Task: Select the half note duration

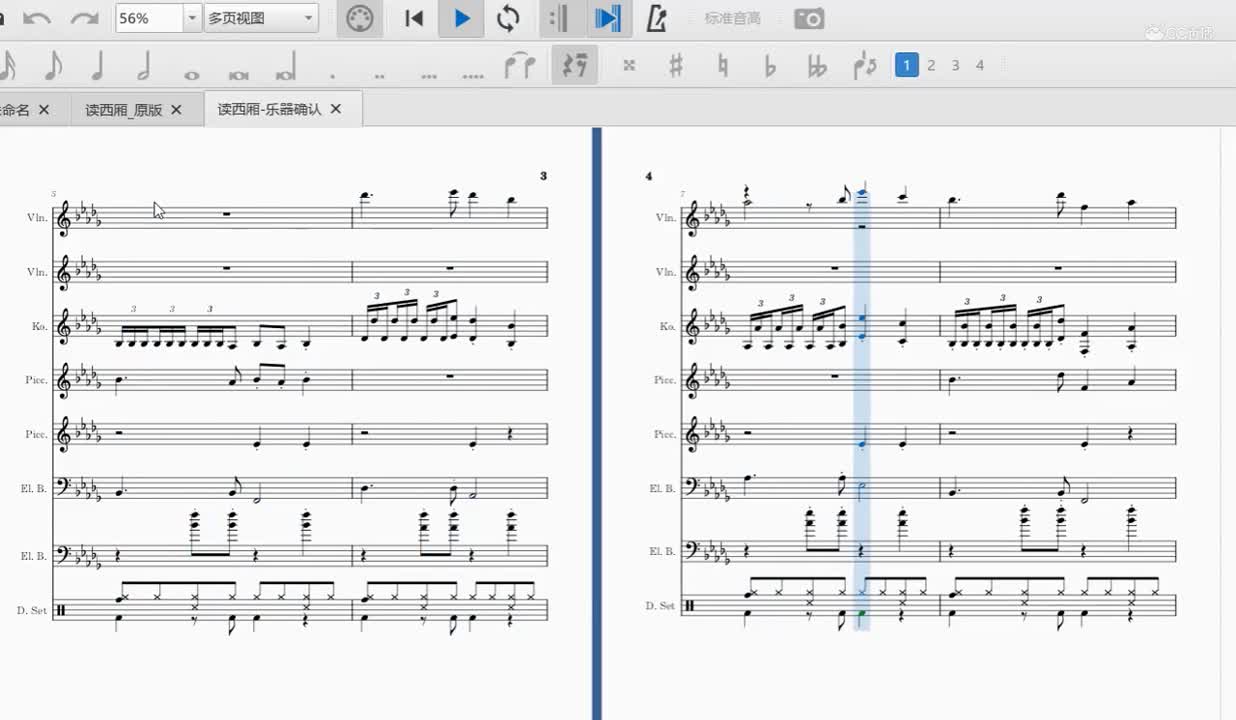Action: (x=144, y=66)
